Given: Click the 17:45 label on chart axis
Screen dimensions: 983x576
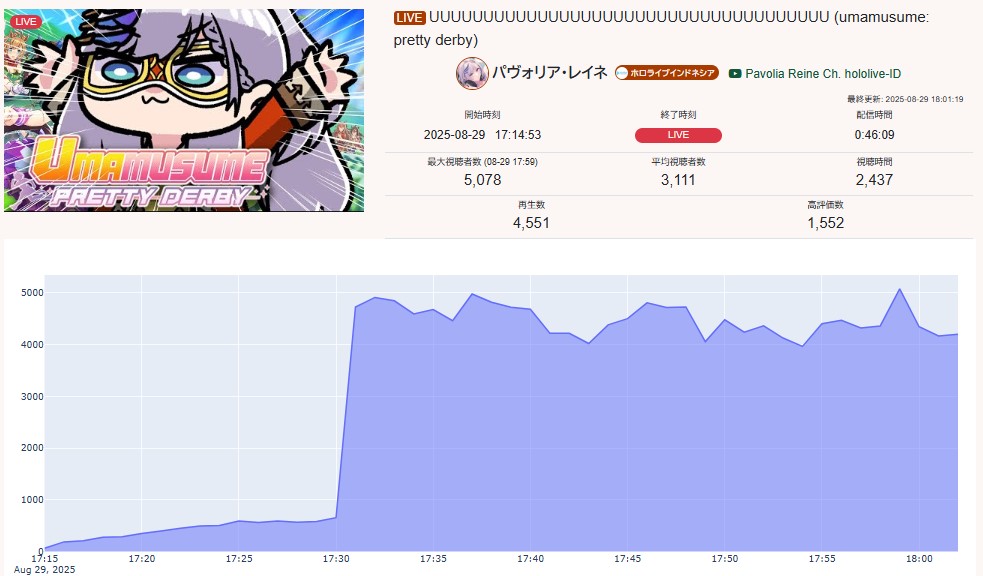Looking at the screenshot, I should pos(628,558).
